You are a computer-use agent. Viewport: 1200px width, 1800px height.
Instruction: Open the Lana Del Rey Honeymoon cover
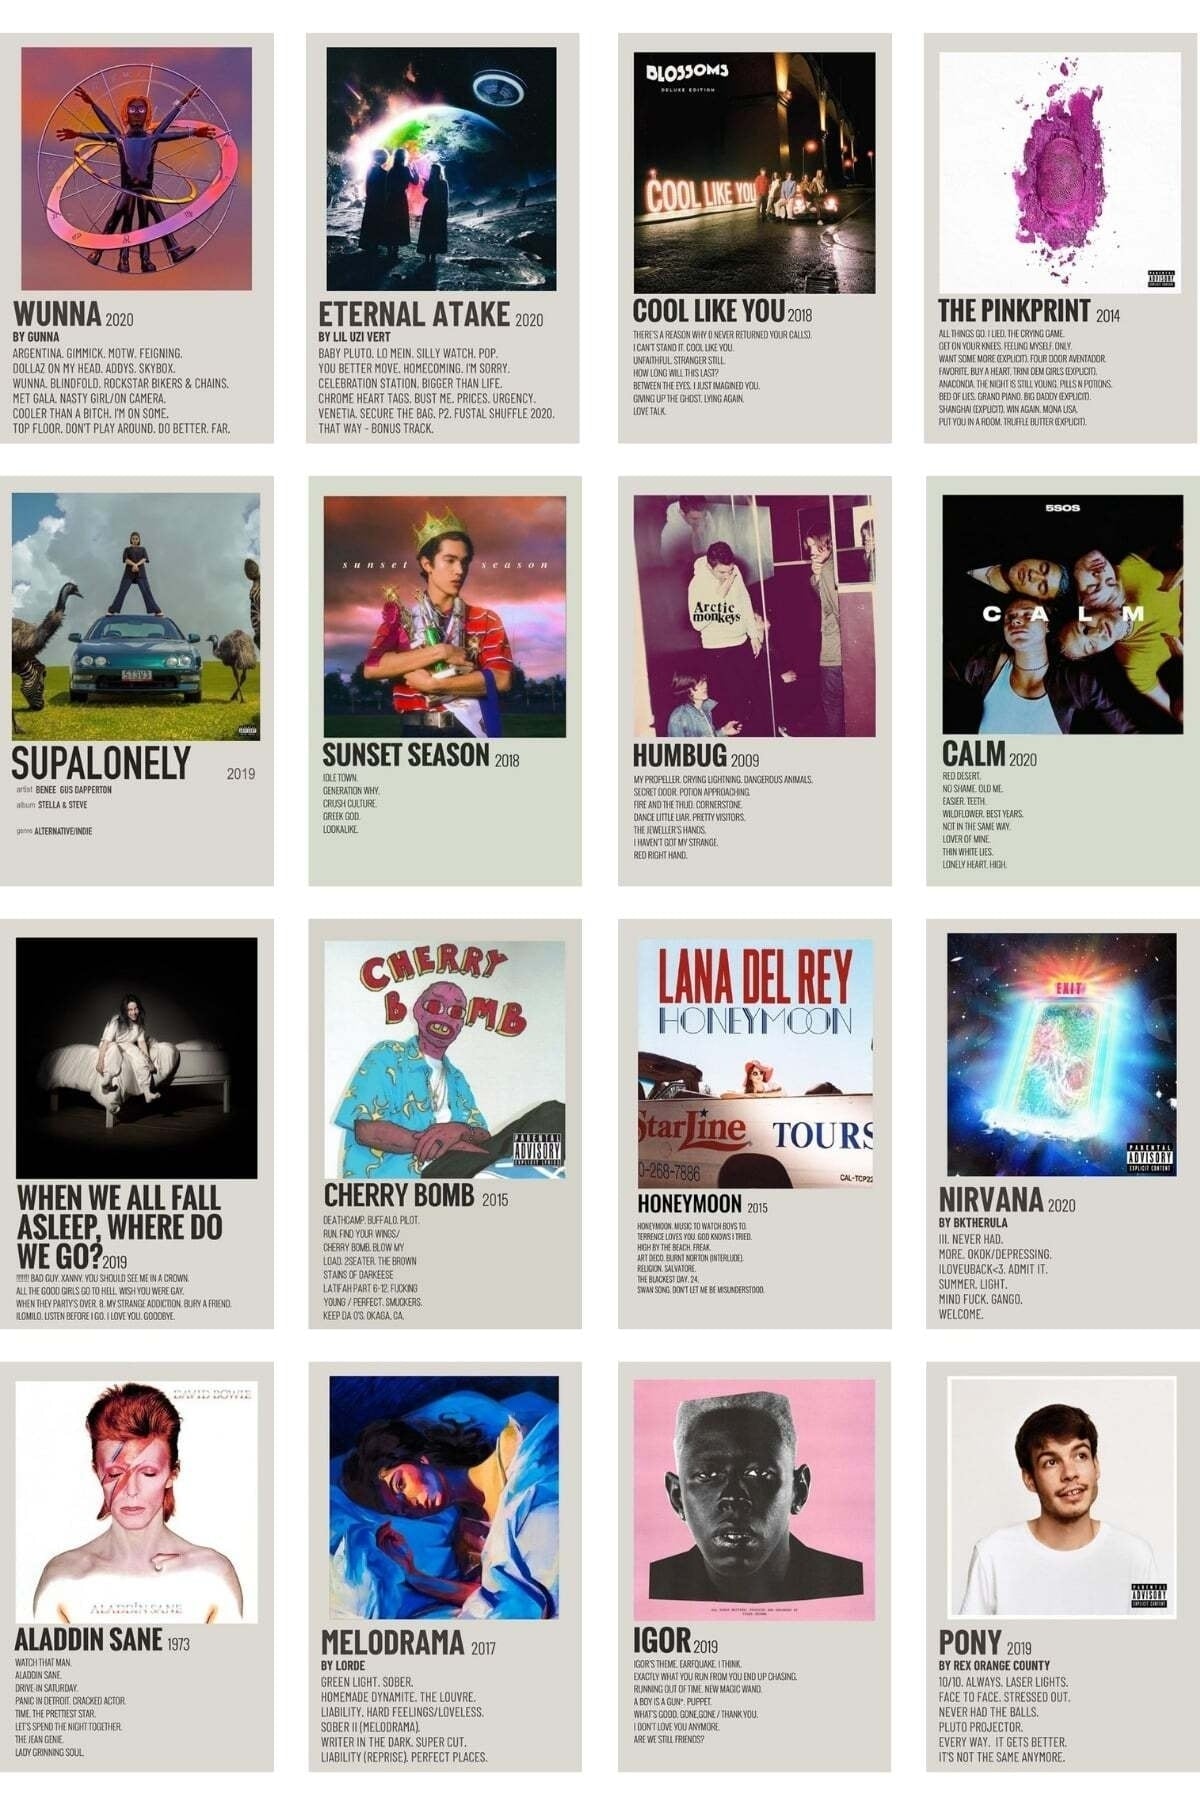coord(755,1063)
